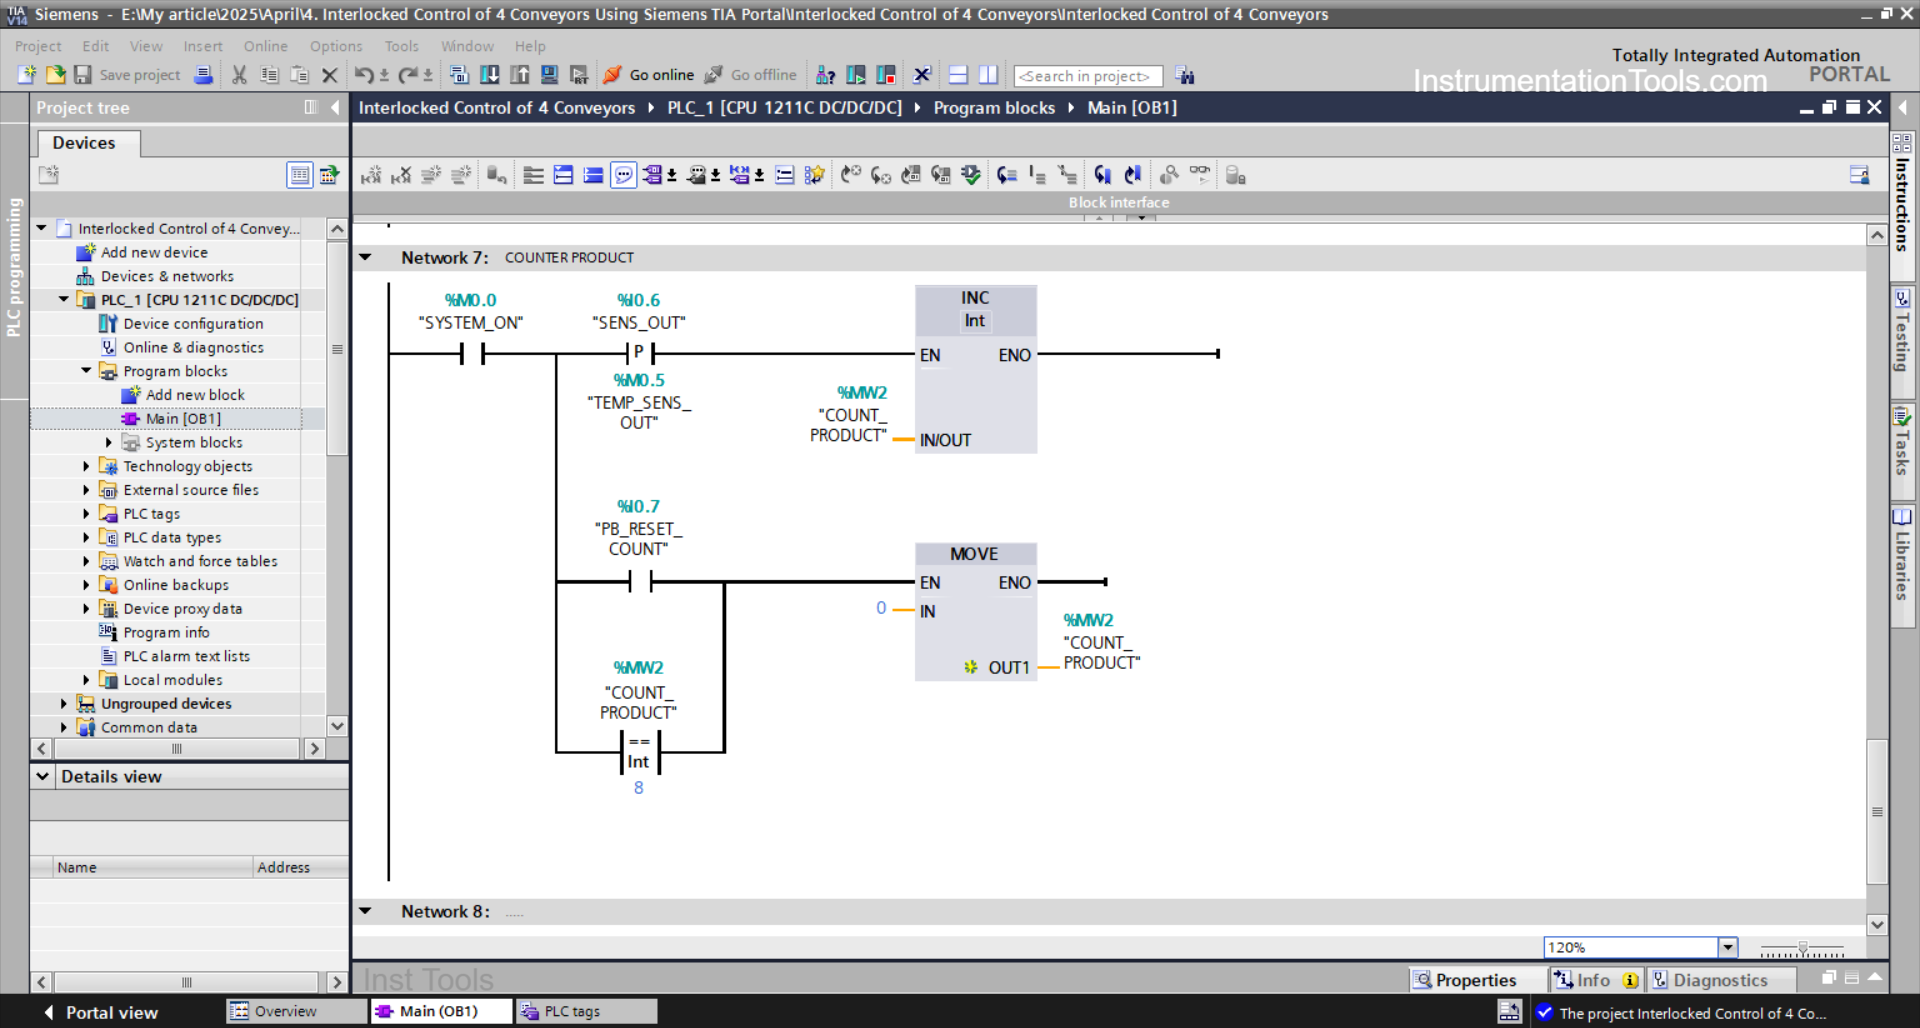
Task: Collapse Network 7 COUNTER PRODUCT
Action: coord(365,257)
